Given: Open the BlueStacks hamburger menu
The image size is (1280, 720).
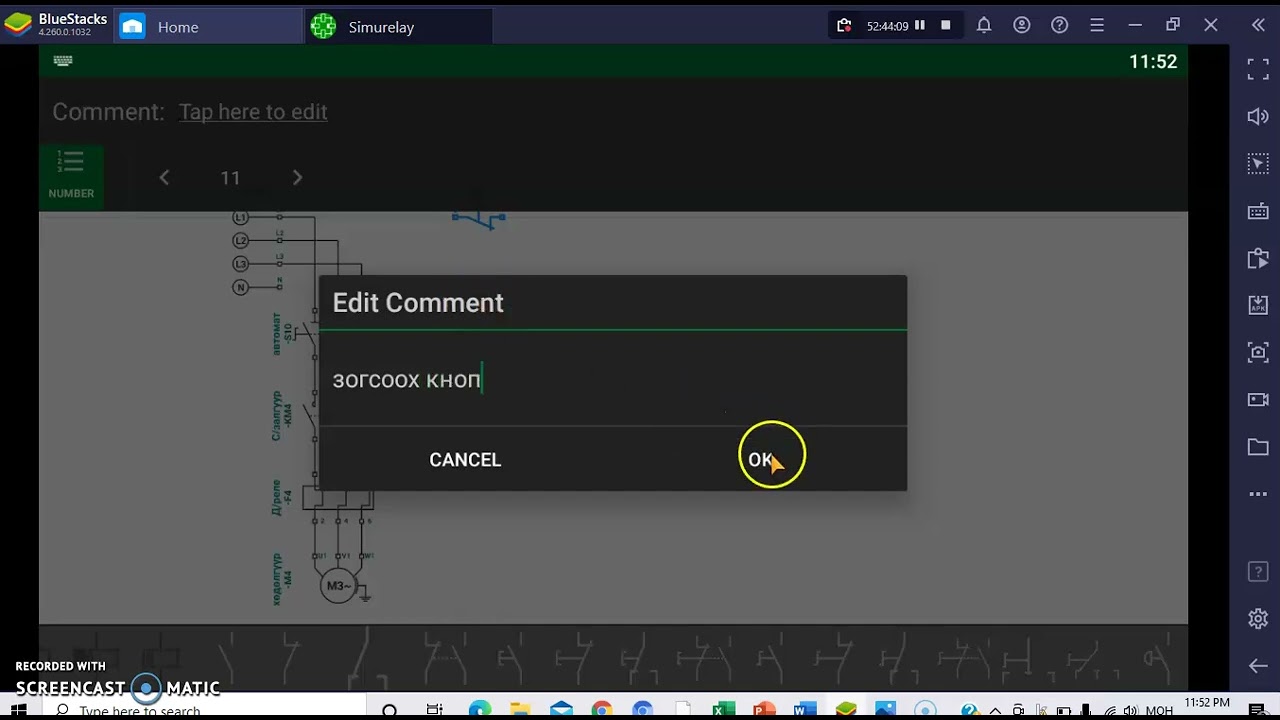Looking at the screenshot, I should point(1097,26).
